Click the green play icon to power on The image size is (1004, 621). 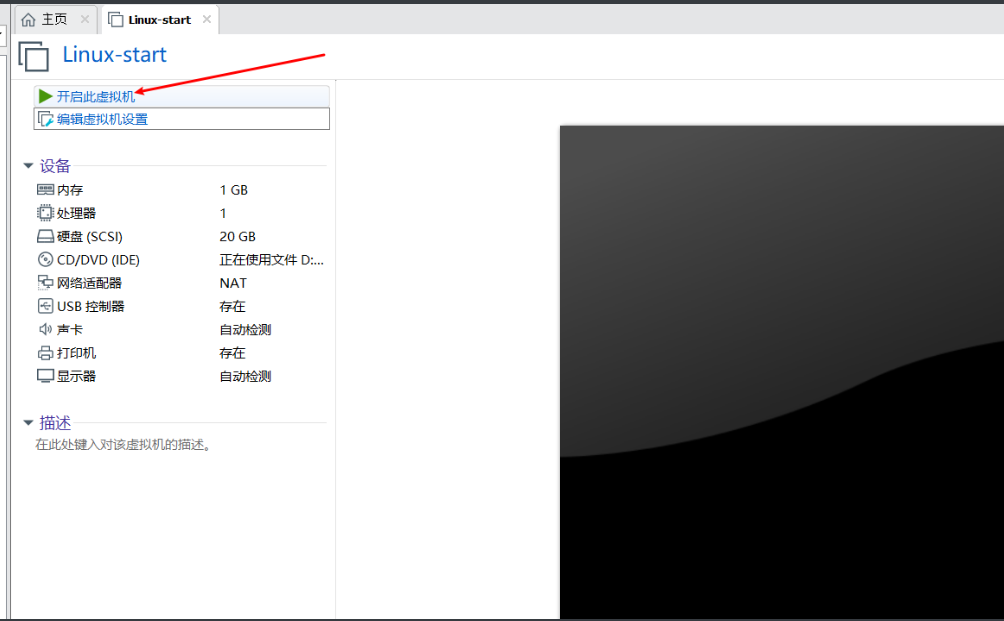click(x=45, y=97)
